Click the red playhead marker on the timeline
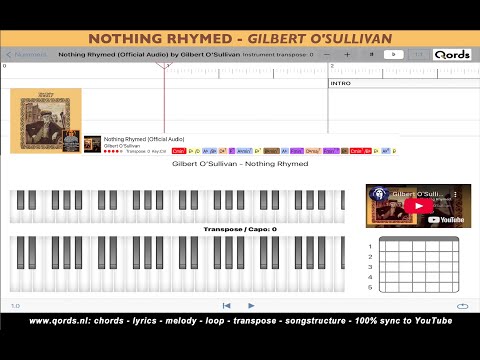This screenshot has height=360, width=480. pos(164,66)
